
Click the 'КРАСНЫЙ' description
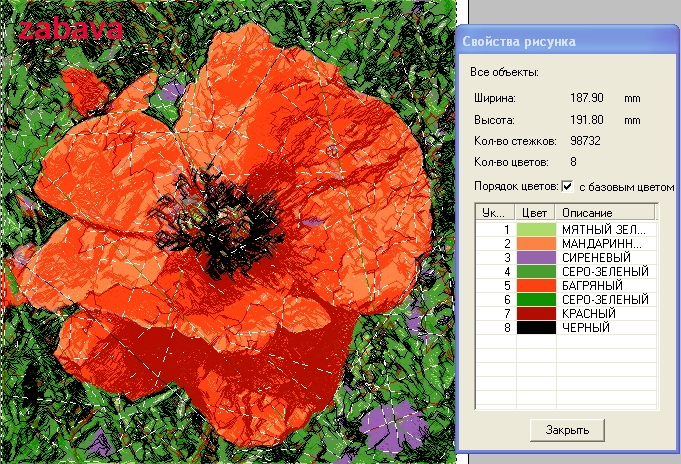click(x=589, y=313)
